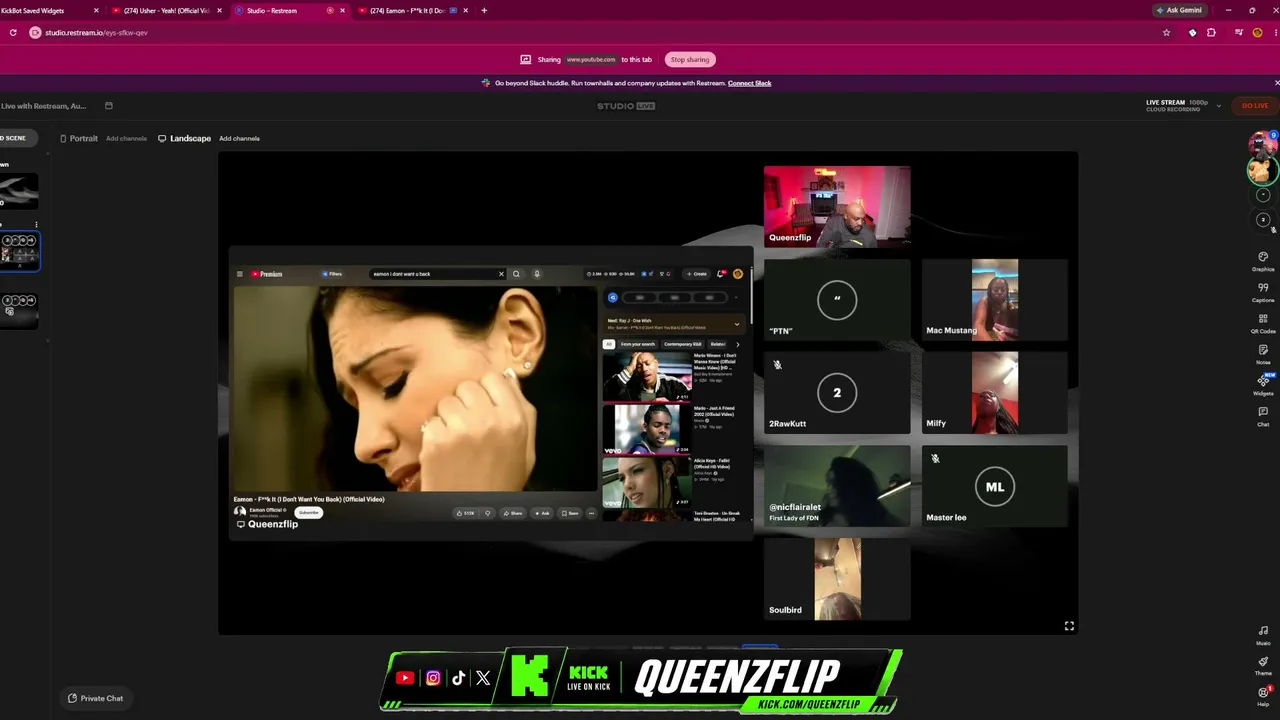Viewport: 1280px width, 720px height.
Task: Open the Chrome profile avatar
Action: pos(1257,32)
